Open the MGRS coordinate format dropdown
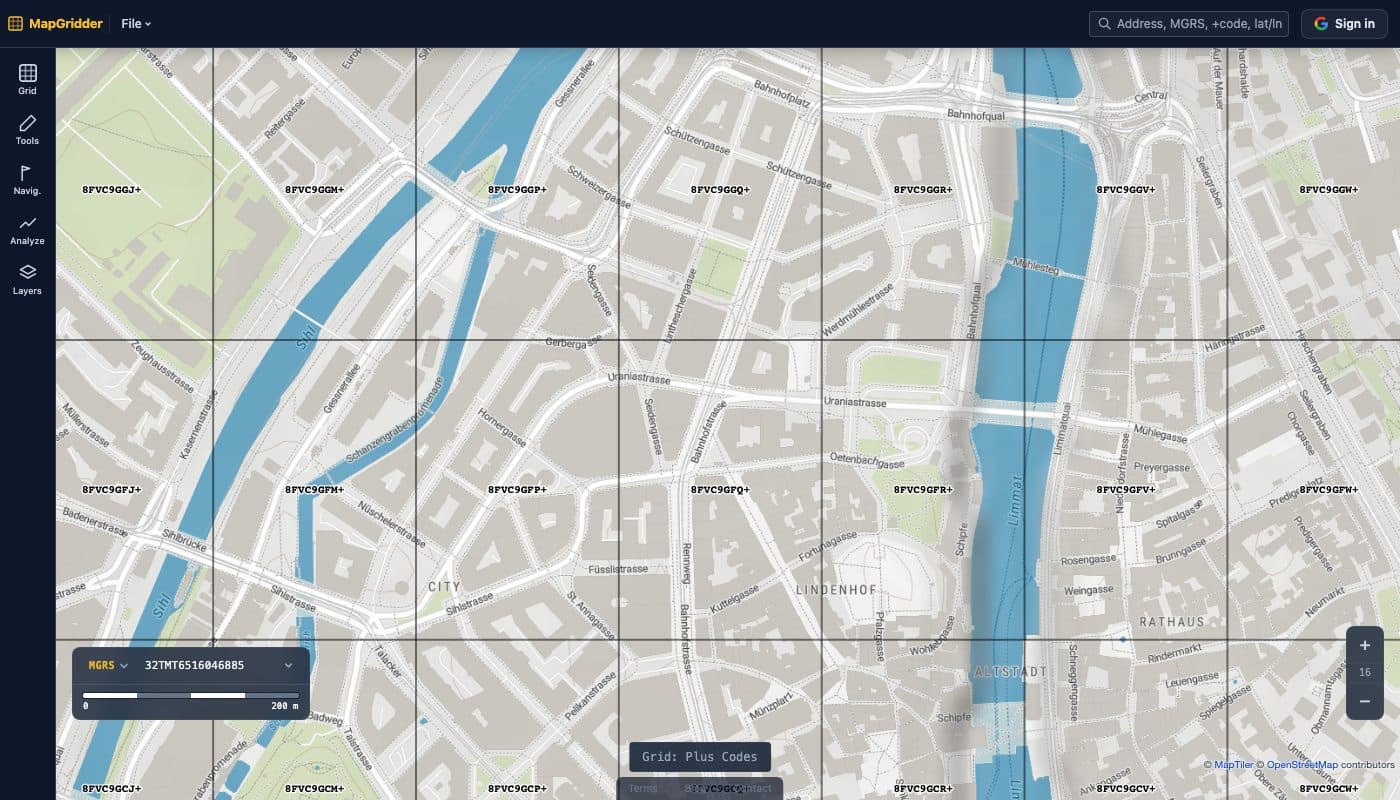Image resolution: width=1400 pixels, height=800 pixels. pos(108,665)
